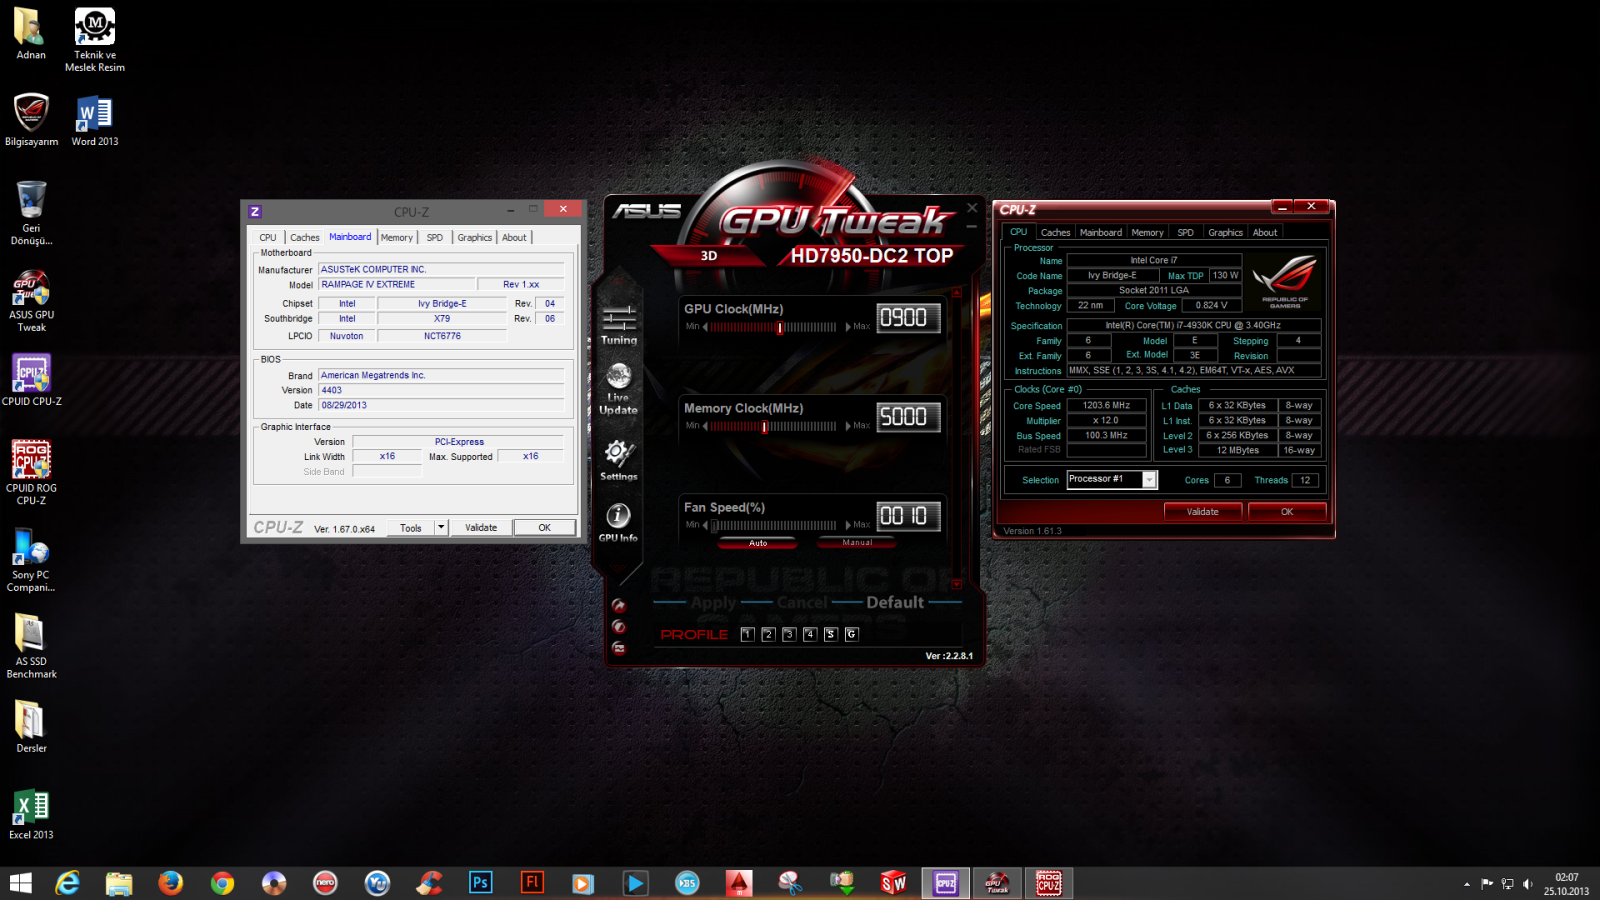Open Processor #1 selection dropdown
Image resolution: width=1600 pixels, height=900 pixels.
[1149, 480]
